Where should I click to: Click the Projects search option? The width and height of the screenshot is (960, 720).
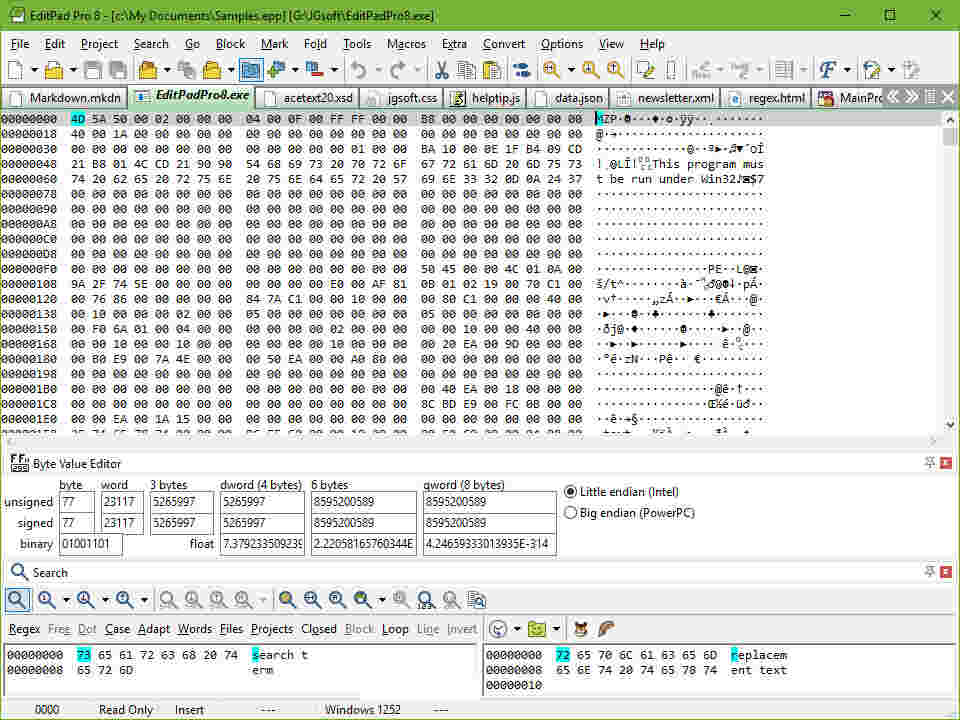click(x=271, y=629)
